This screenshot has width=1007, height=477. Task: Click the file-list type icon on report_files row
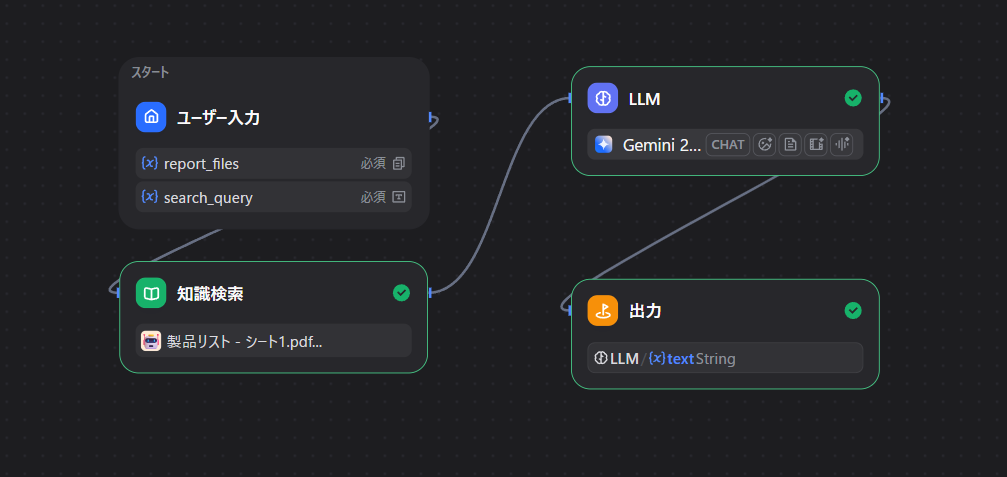398,163
